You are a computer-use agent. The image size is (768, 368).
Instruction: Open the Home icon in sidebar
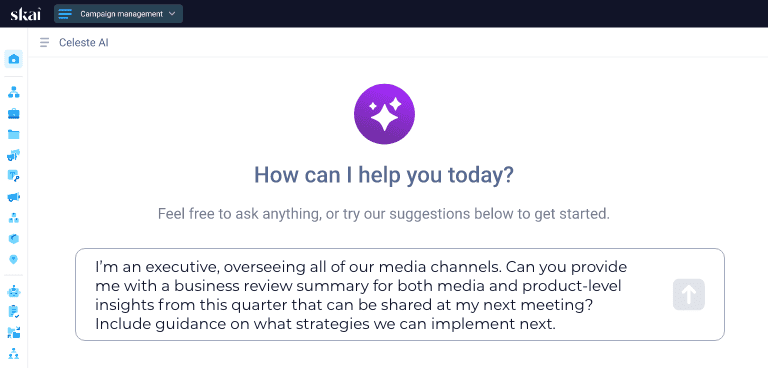click(14, 59)
